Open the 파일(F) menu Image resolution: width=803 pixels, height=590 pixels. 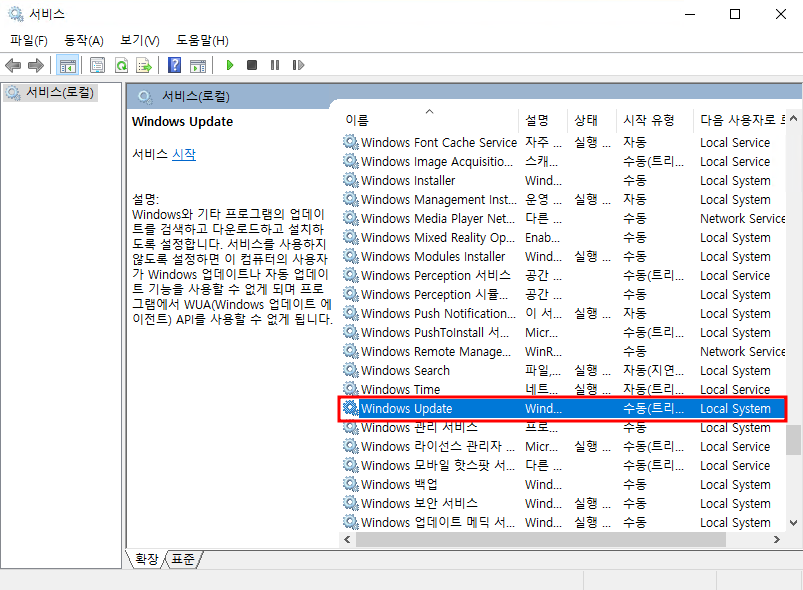pos(29,40)
